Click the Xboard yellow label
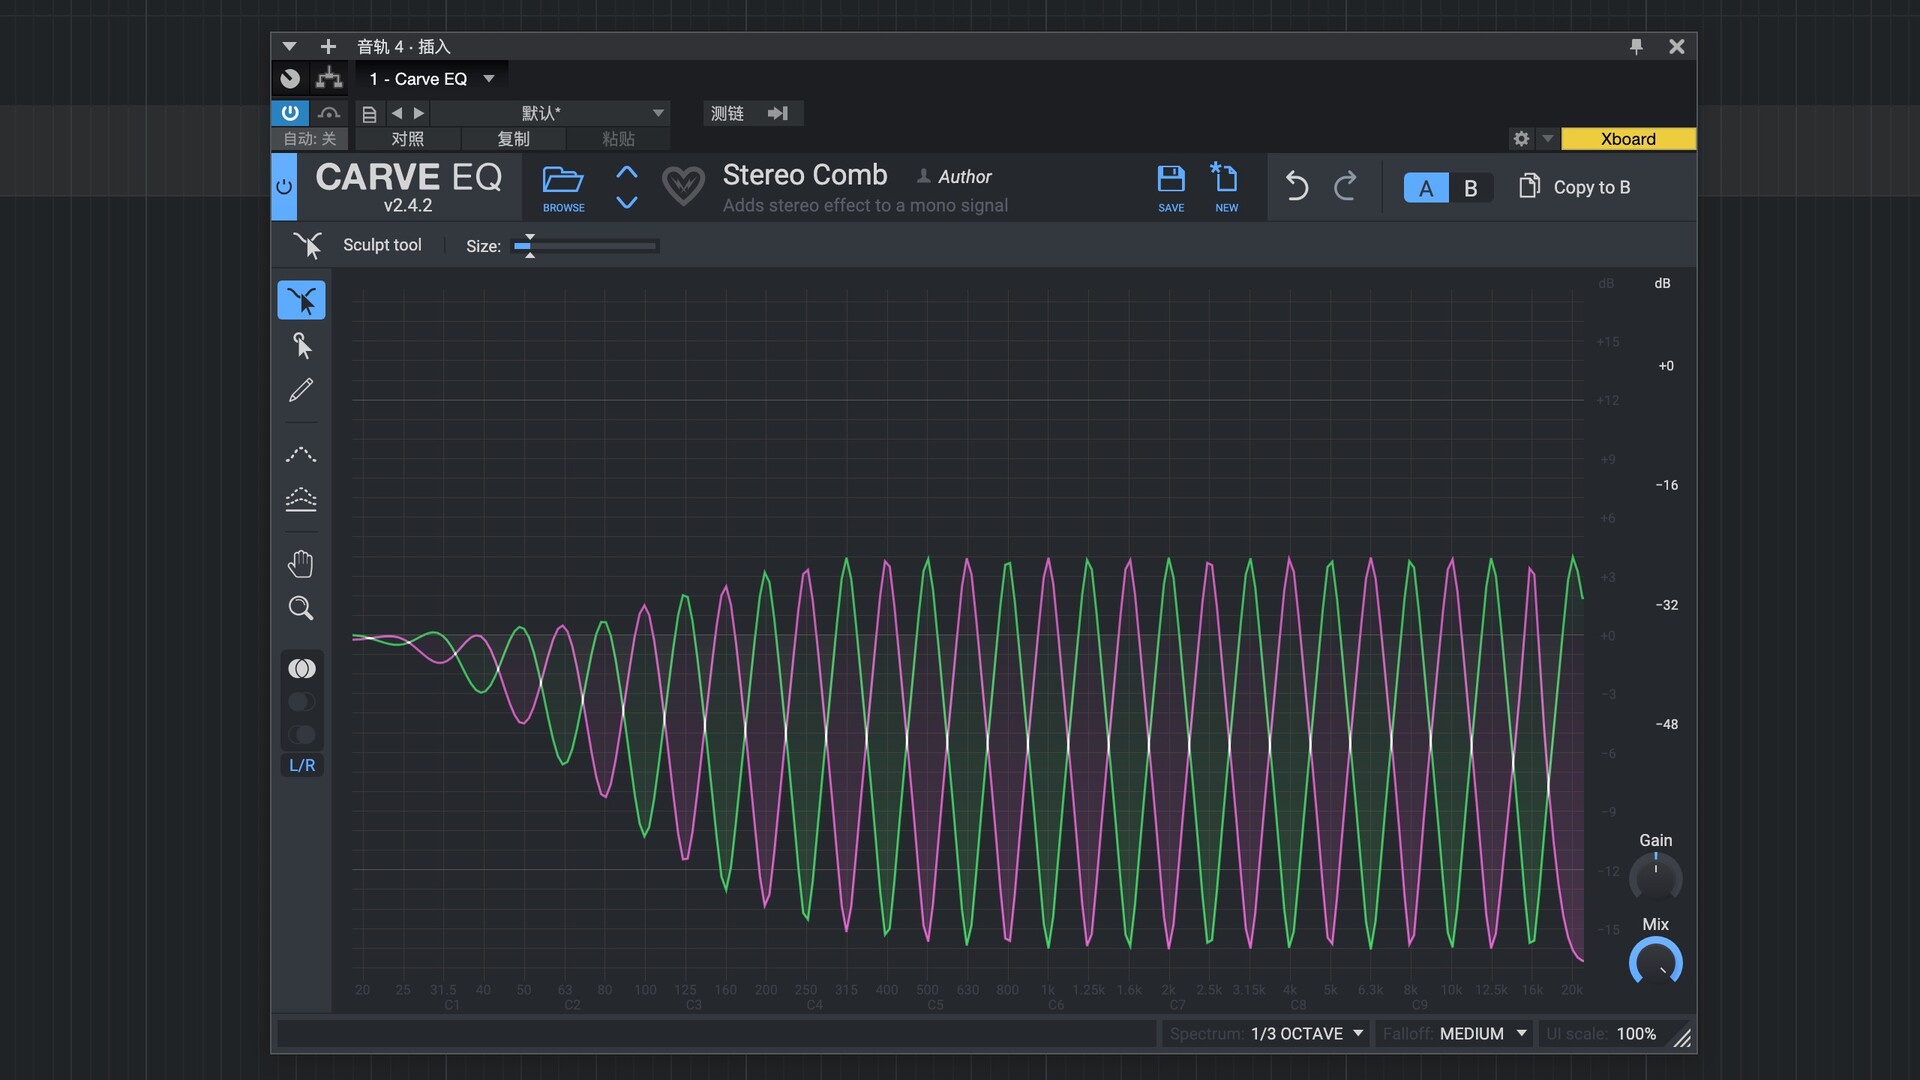 [1628, 139]
